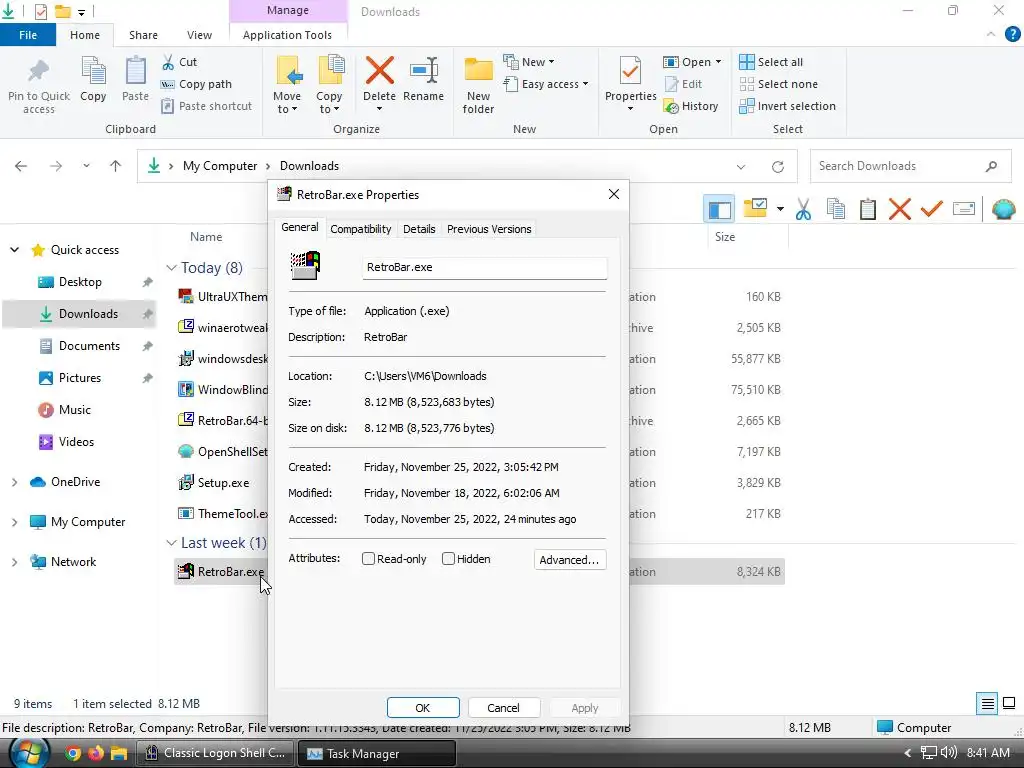Click the Copy ribbon button
This screenshot has width=1024, height=768.
tap(93, 80)
